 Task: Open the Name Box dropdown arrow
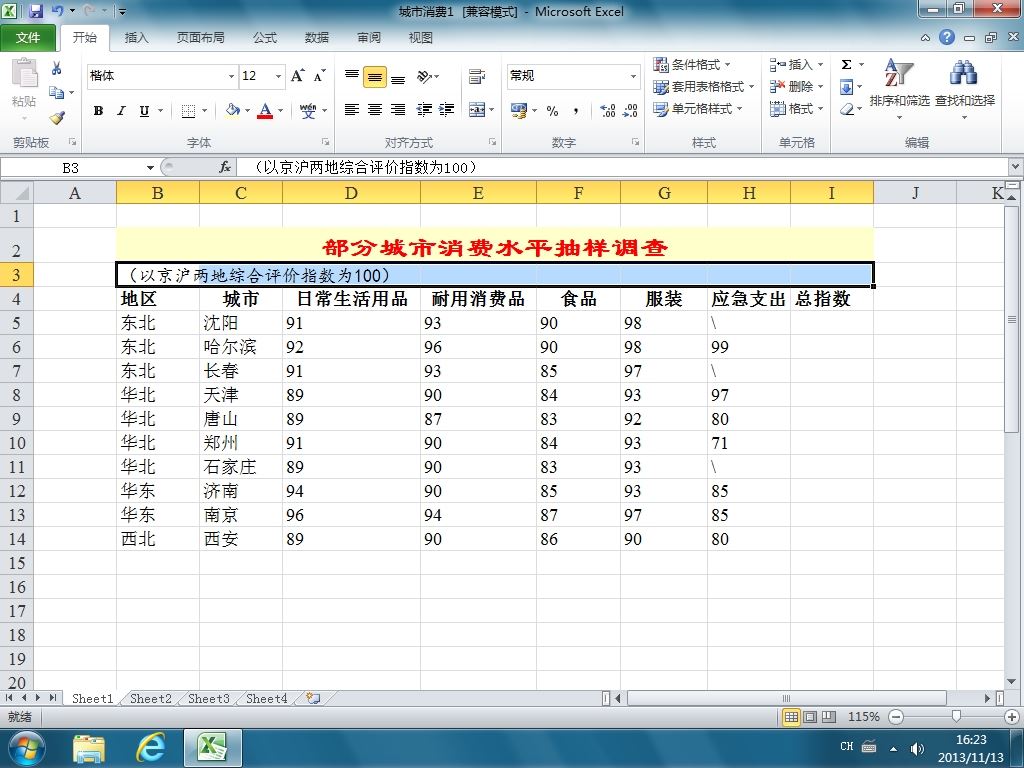pos(150,168)
